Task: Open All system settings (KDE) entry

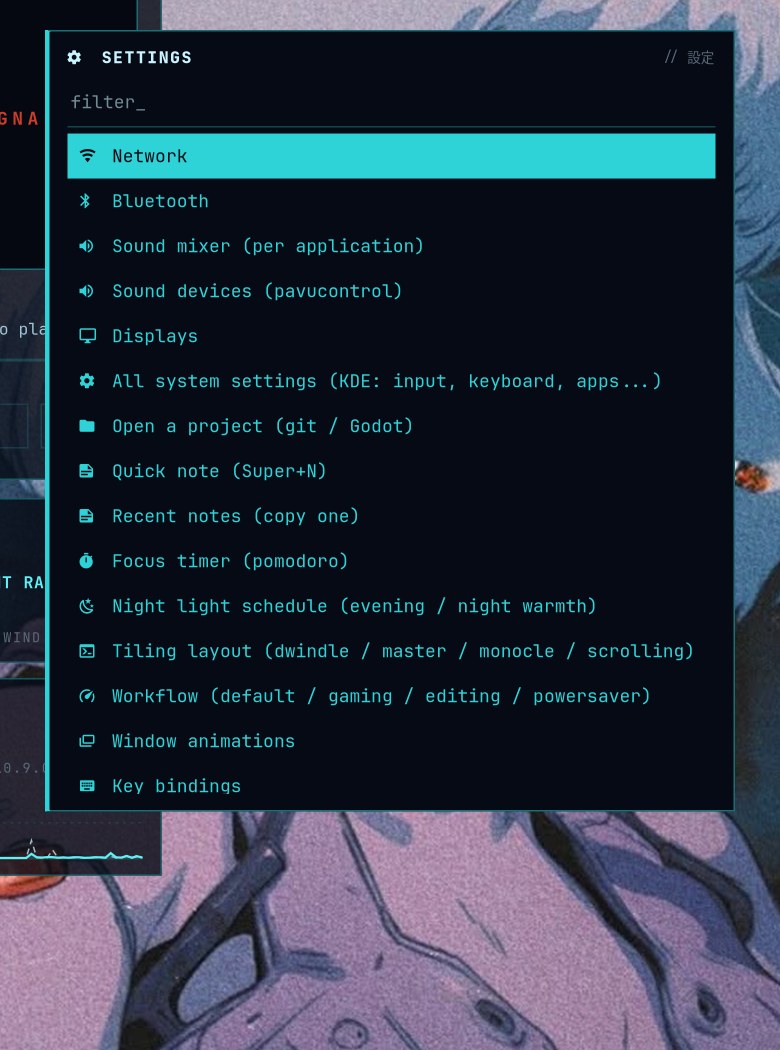Action: 391,381
